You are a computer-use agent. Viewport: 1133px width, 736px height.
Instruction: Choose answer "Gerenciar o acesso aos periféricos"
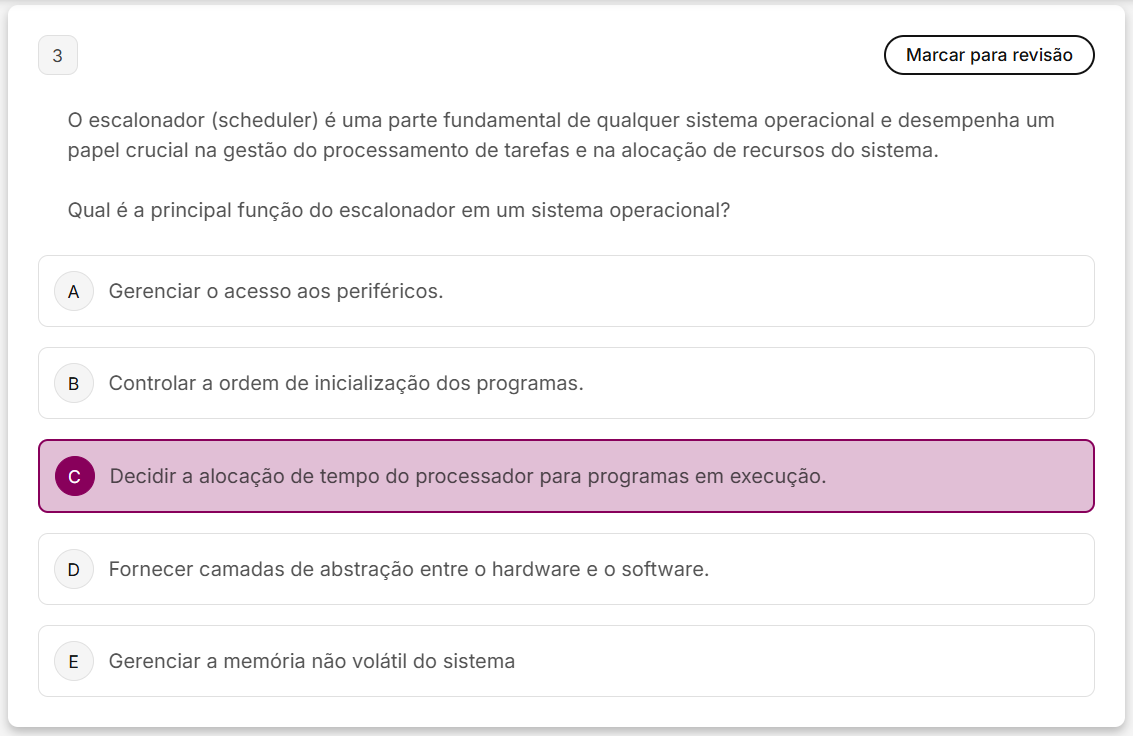(x=275, y=291)
